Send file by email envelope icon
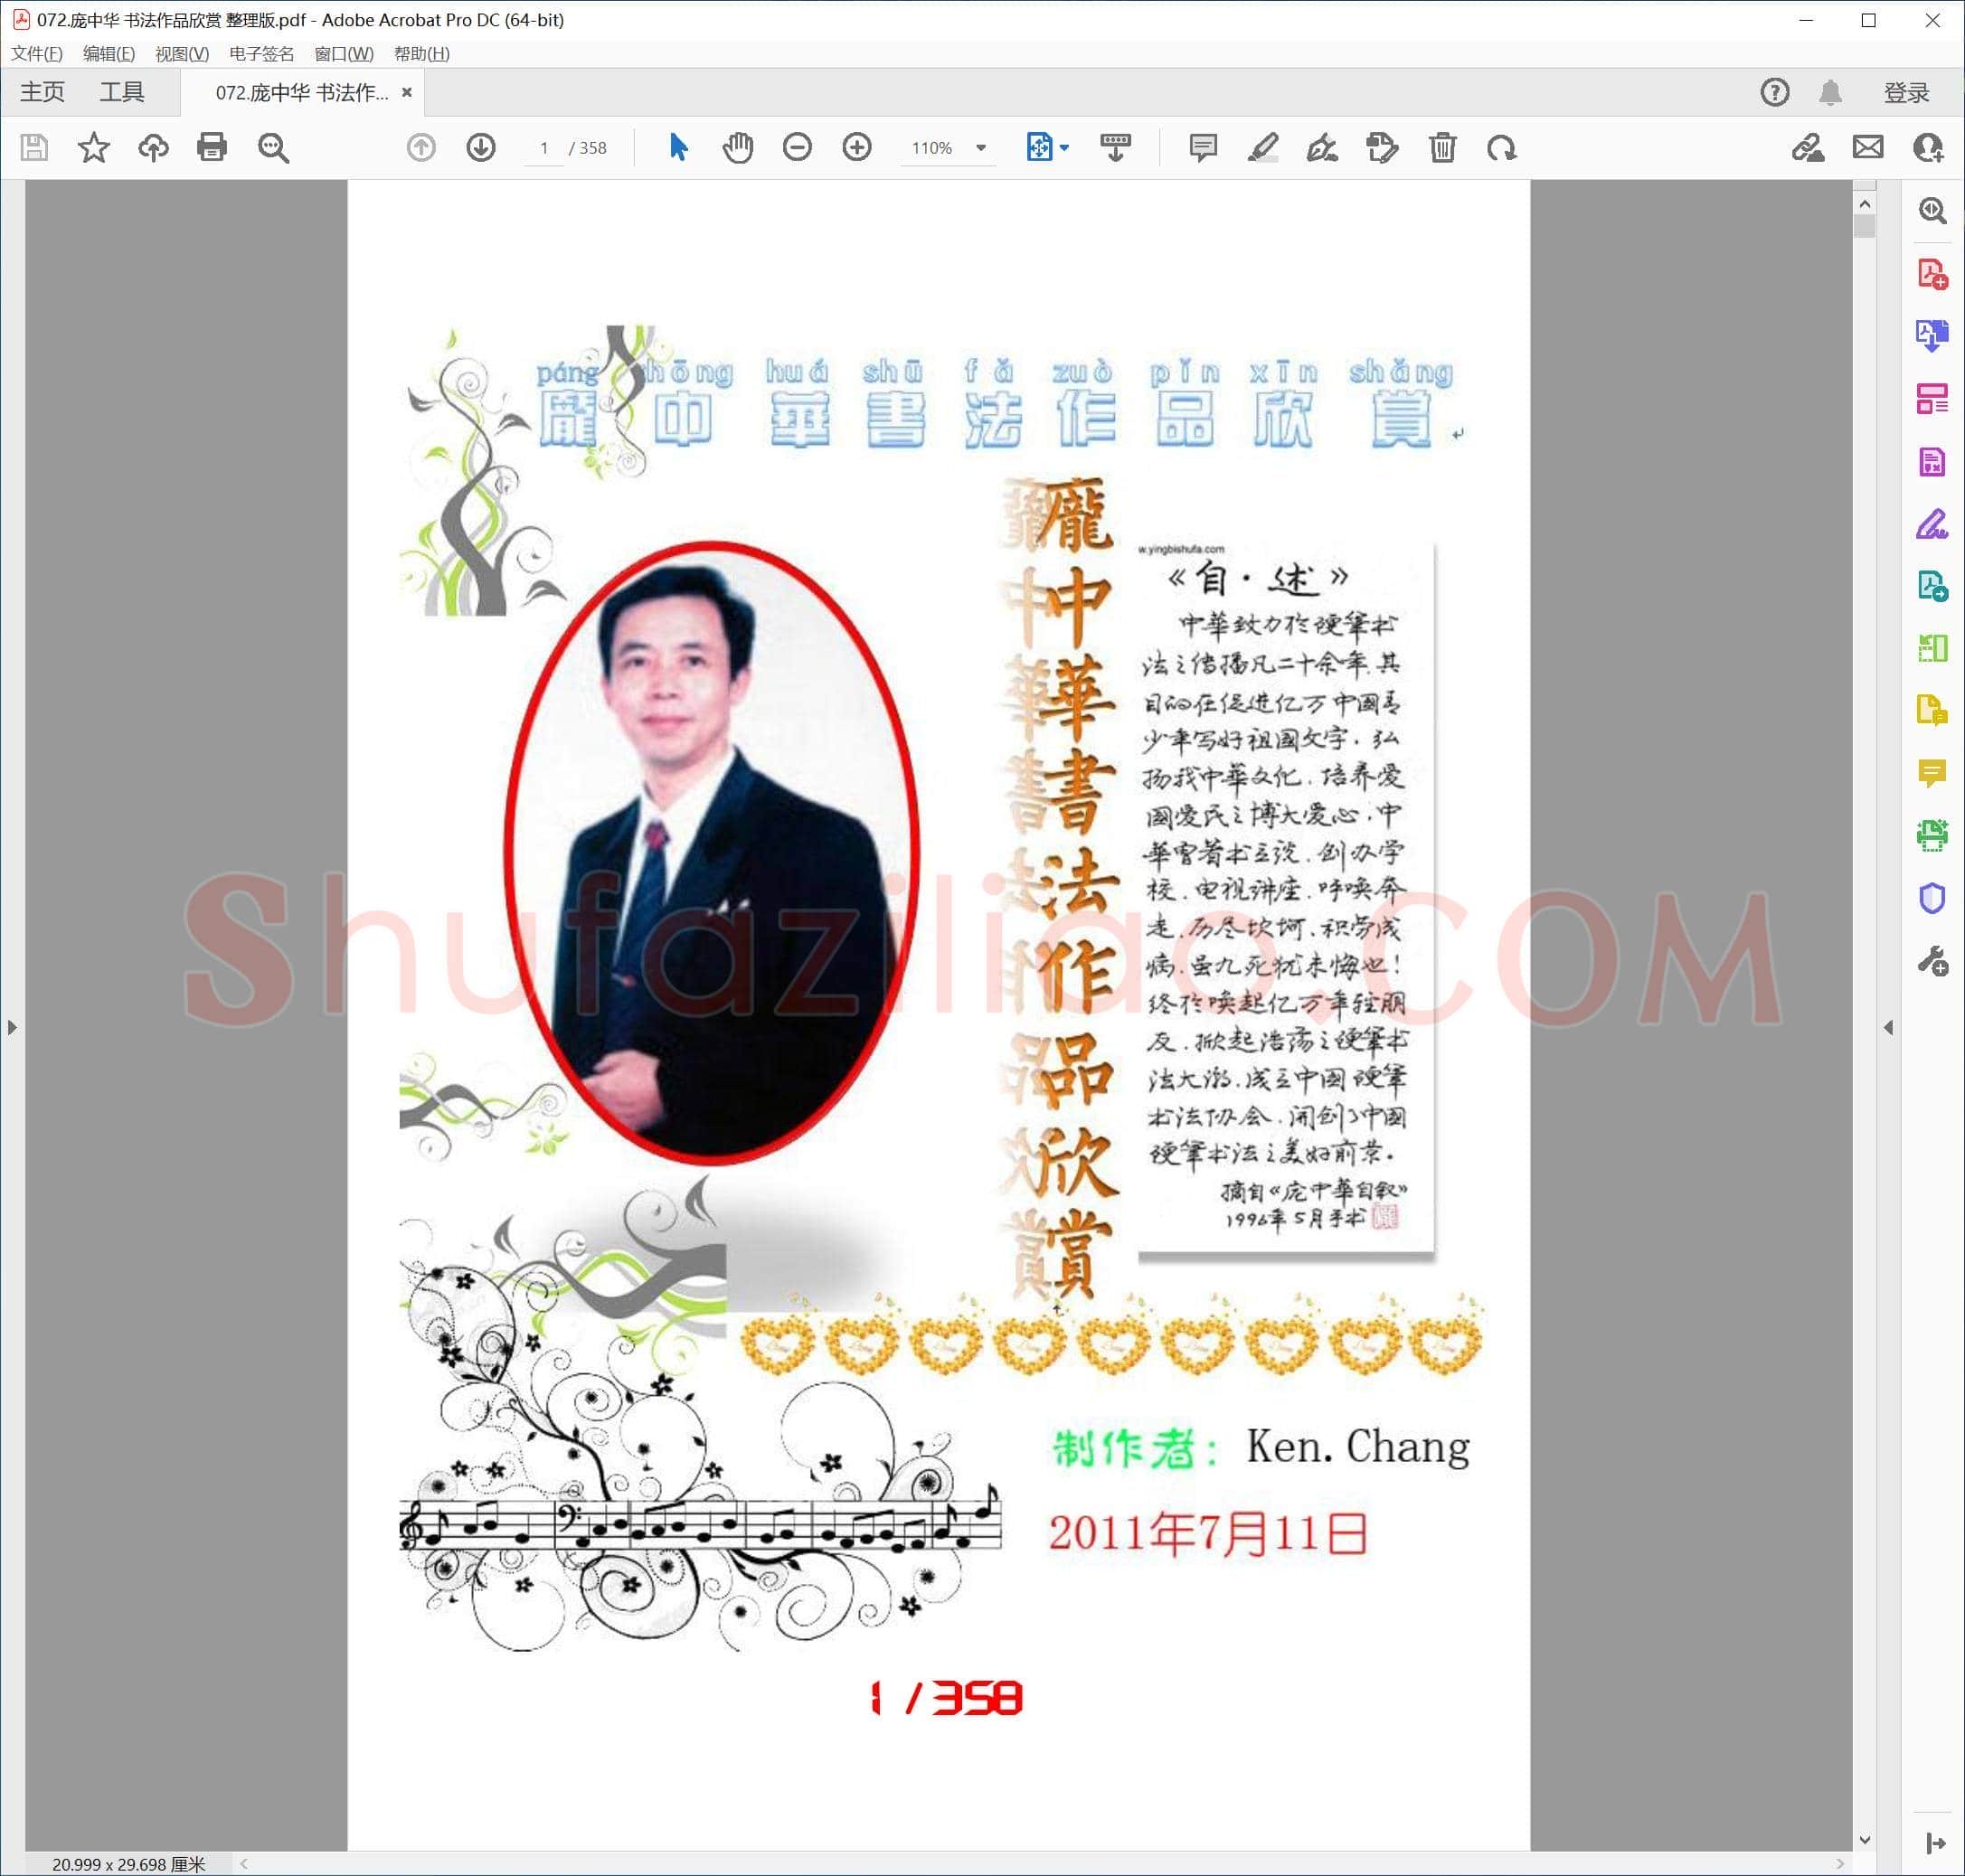 (x=1868, y=148)
